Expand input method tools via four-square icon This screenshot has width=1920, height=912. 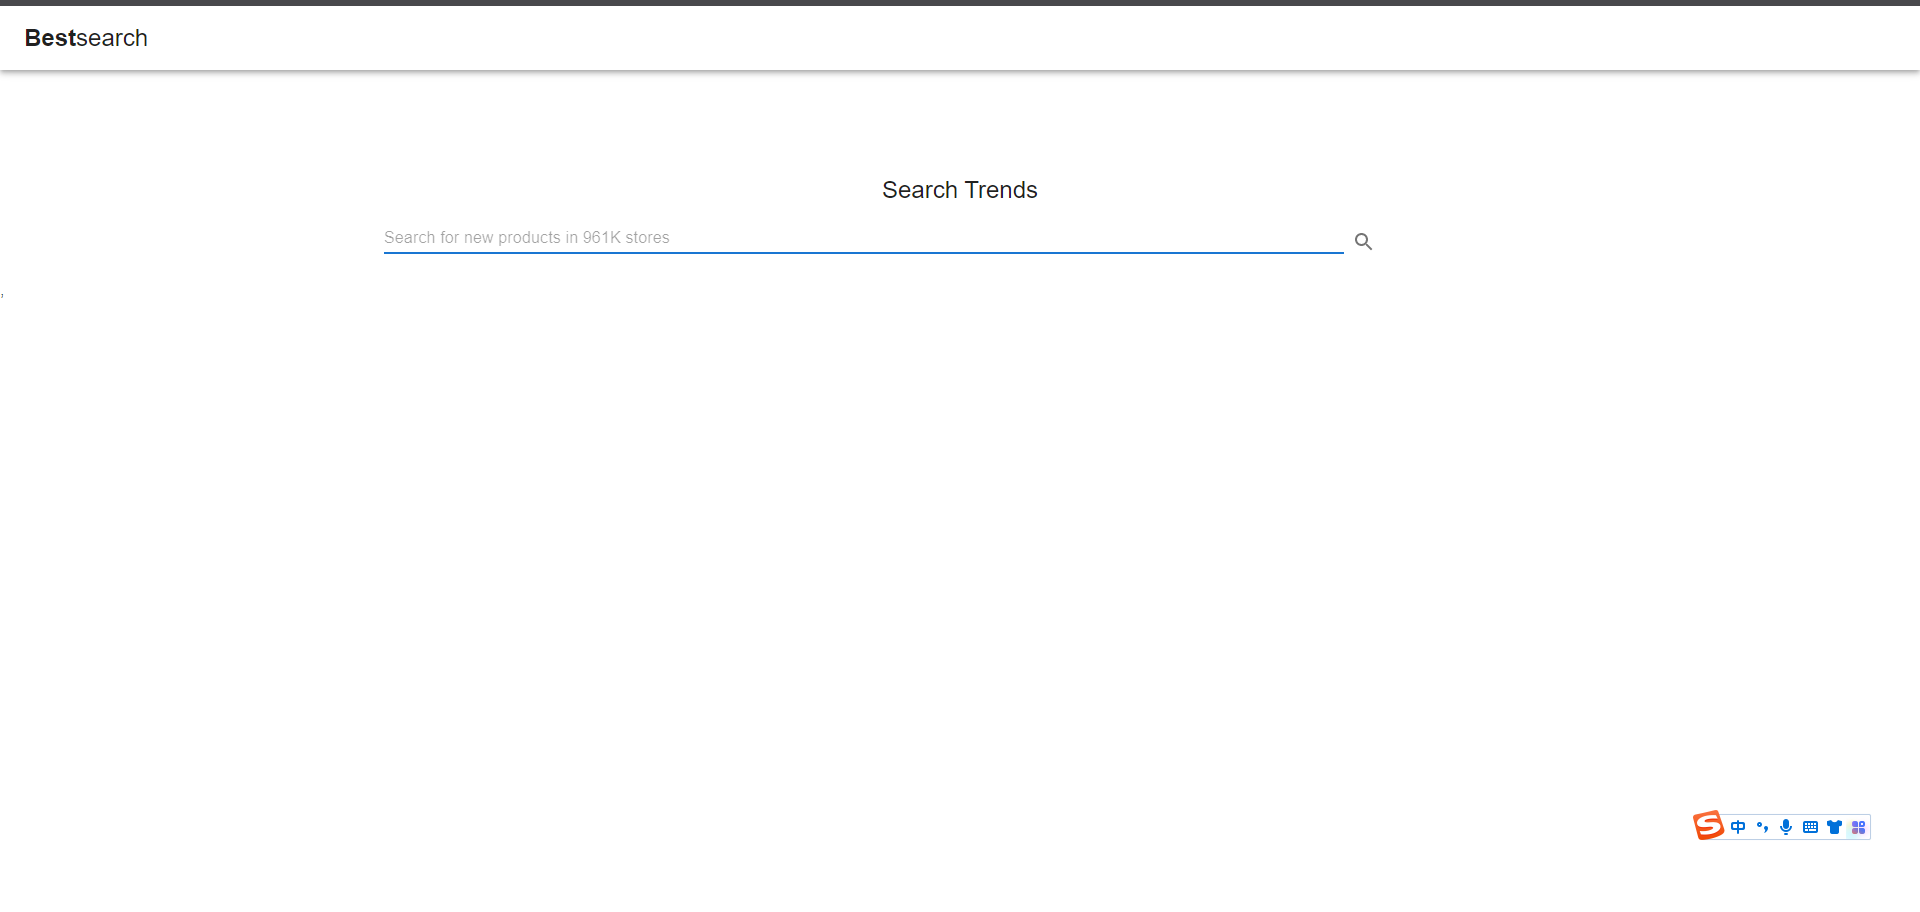tap(1859, 827)
